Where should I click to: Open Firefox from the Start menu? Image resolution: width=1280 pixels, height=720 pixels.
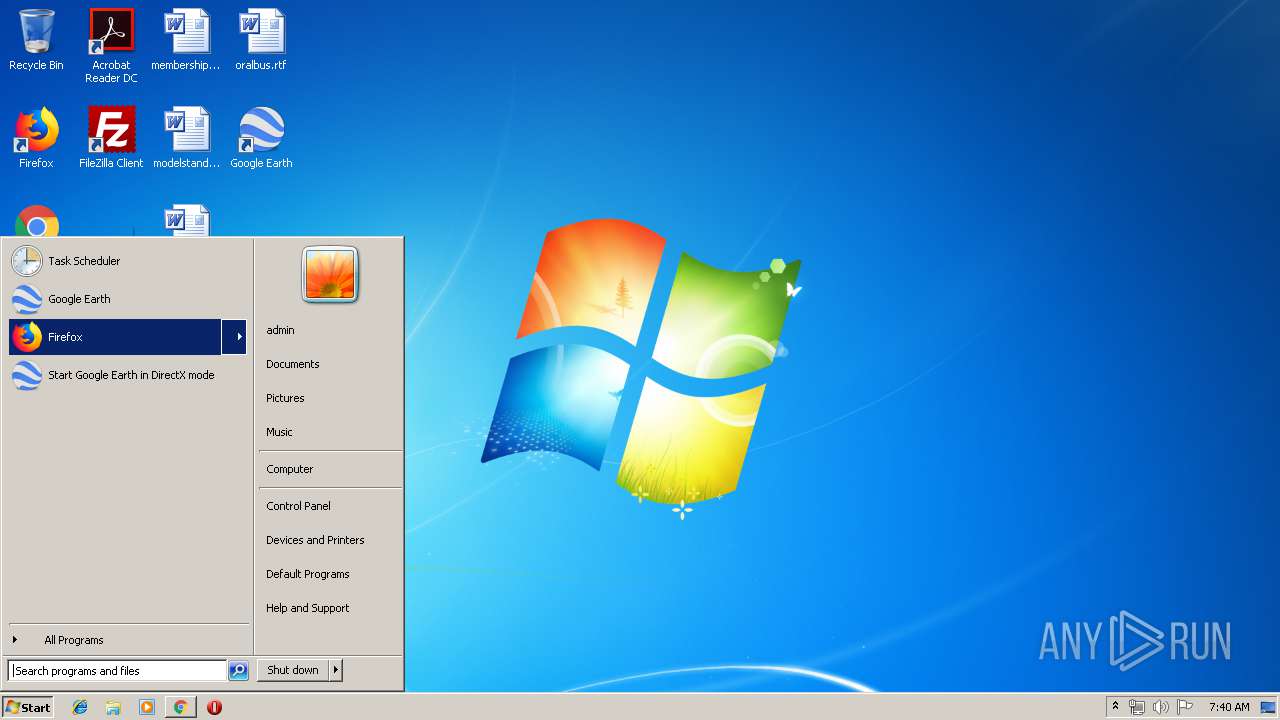(x=115, y=337)
